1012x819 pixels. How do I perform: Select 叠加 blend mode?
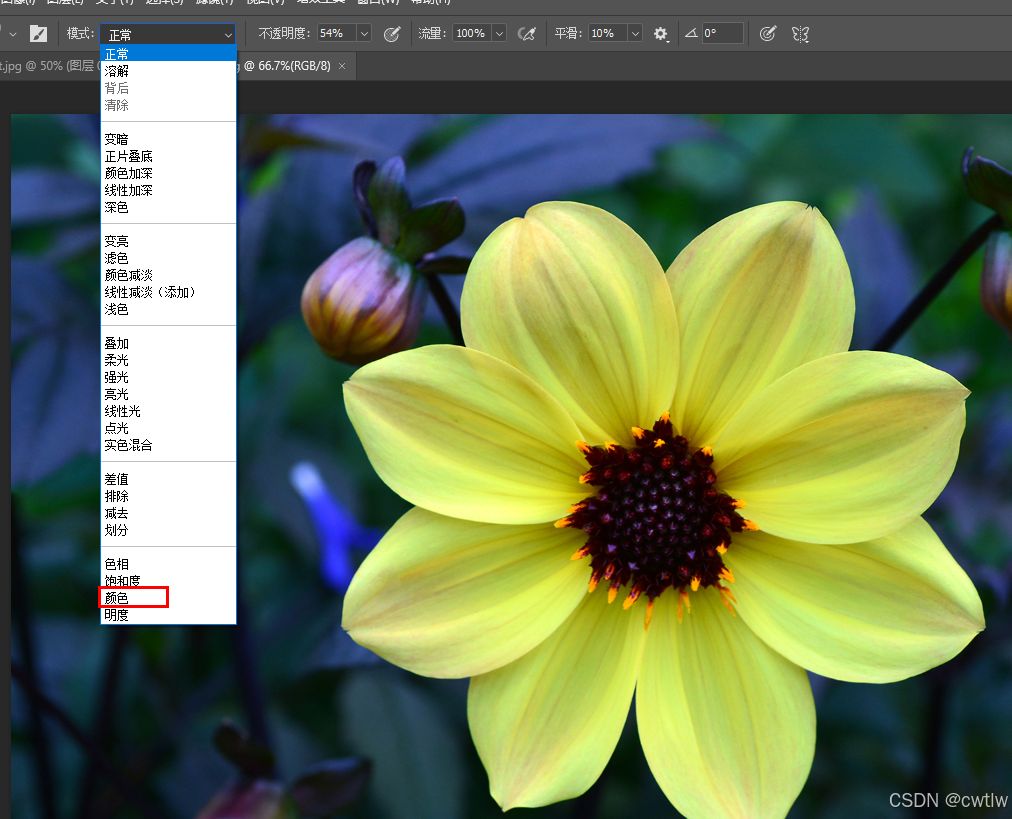pyautogui.click(x=168, y=343)
